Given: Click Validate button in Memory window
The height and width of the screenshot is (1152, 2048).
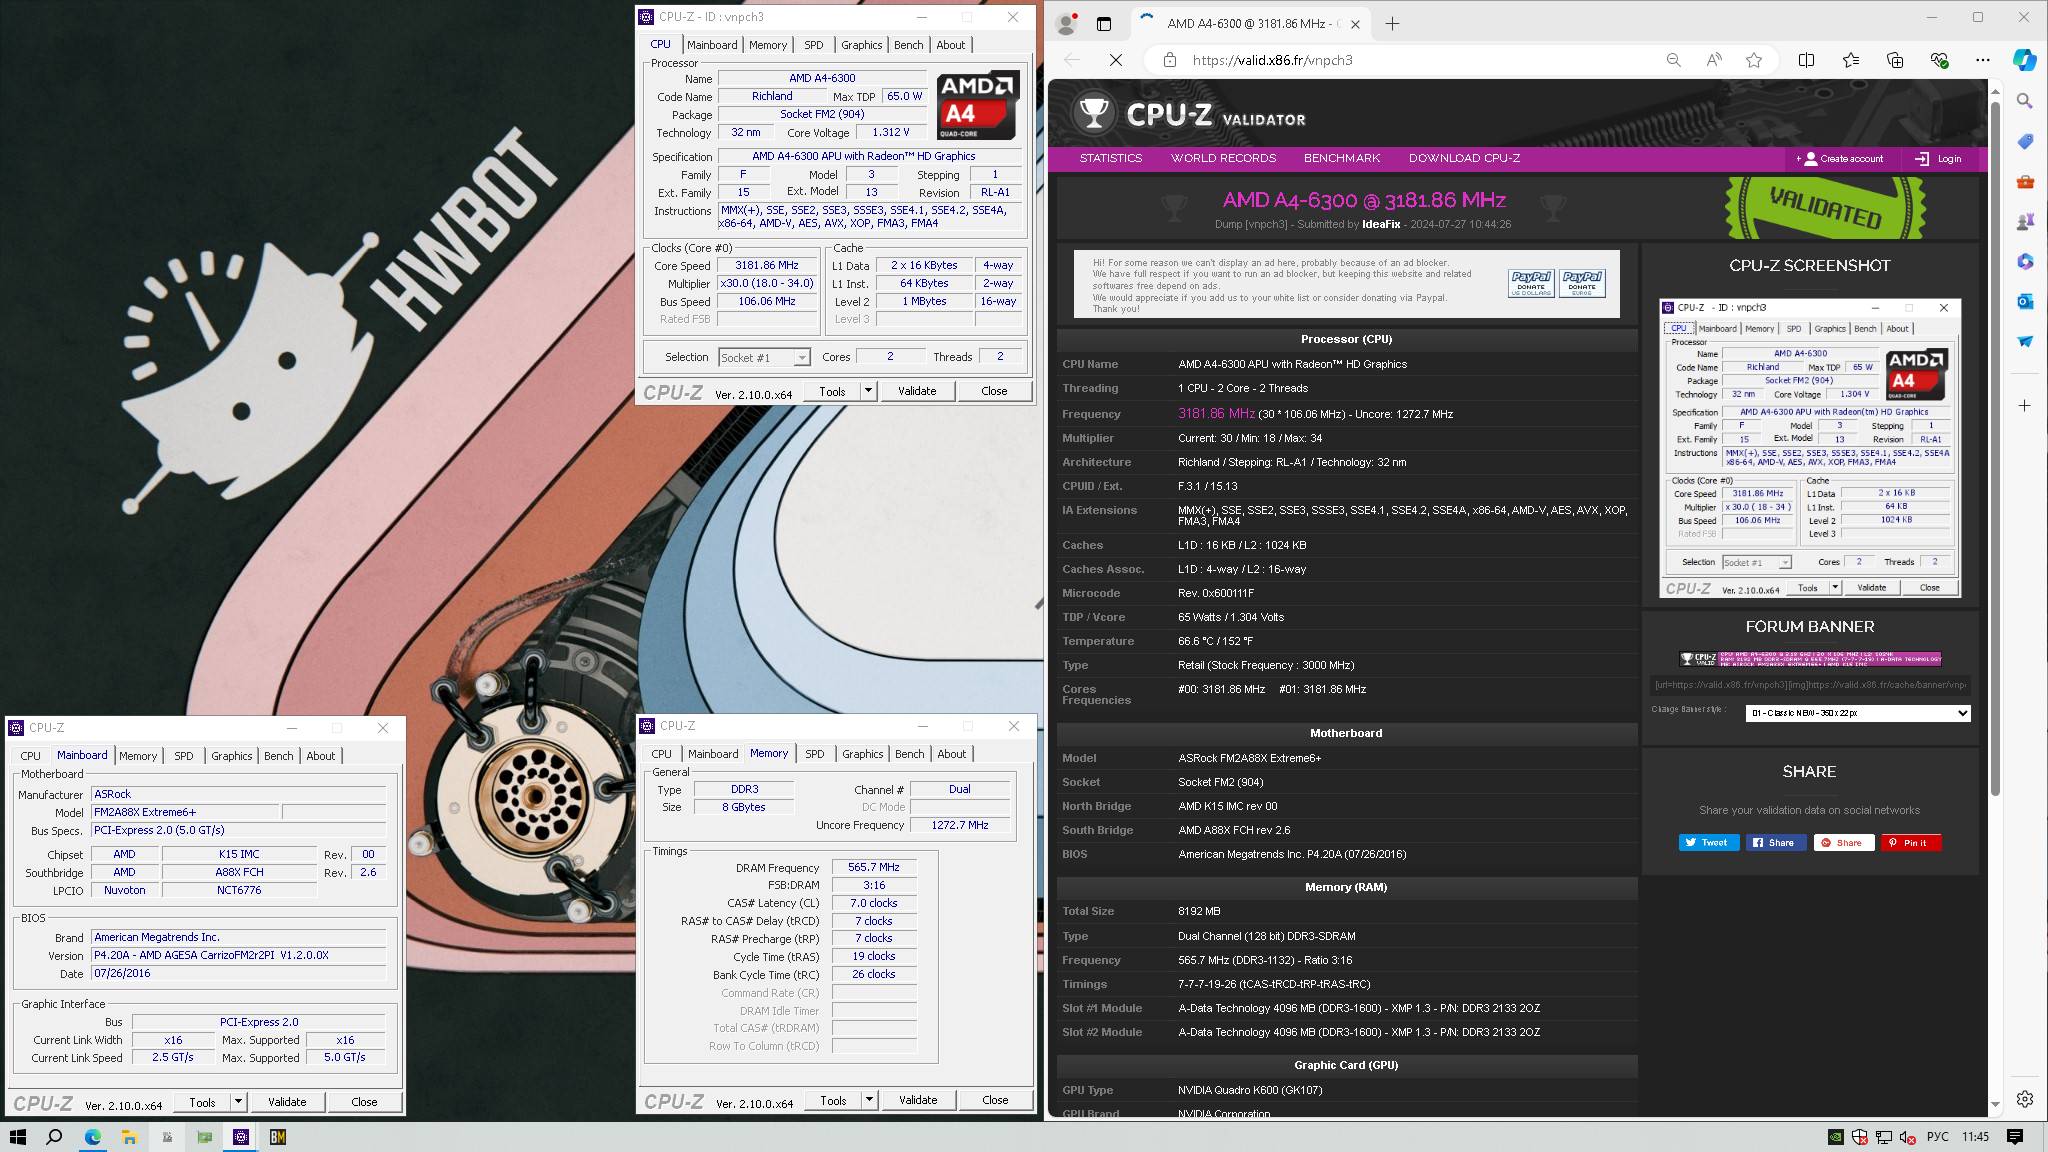Looking at the screenshot, I should click(x=918, y=1100).
